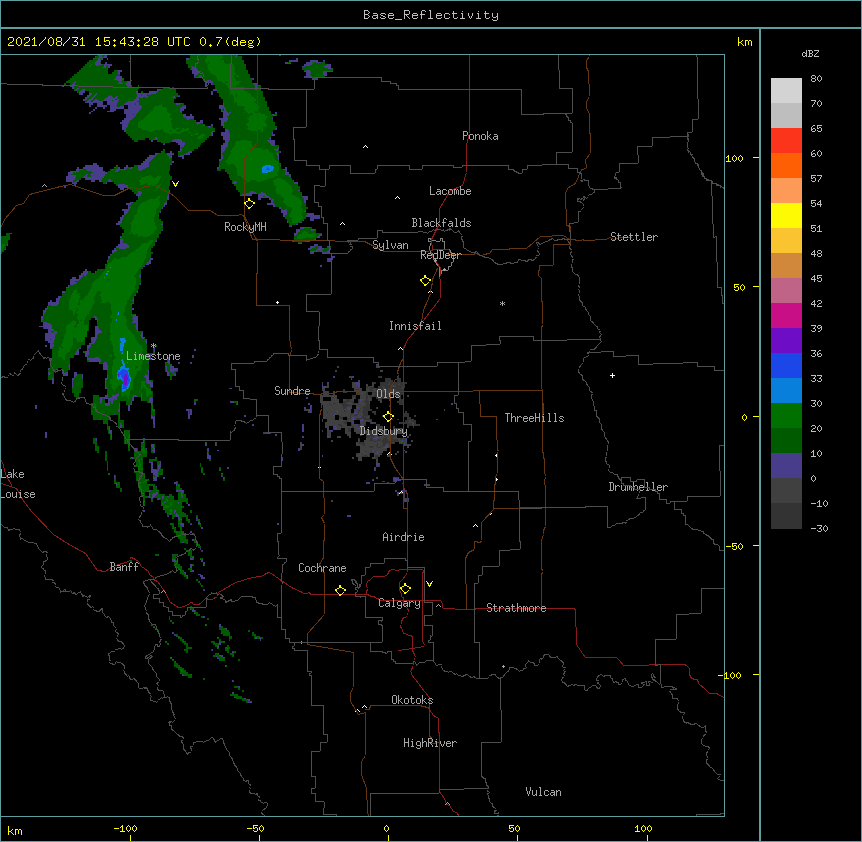This screenshot has width=862, height=842.
Task: Select the slate purple 0-10 dBZ swatch
Action: 786,466
